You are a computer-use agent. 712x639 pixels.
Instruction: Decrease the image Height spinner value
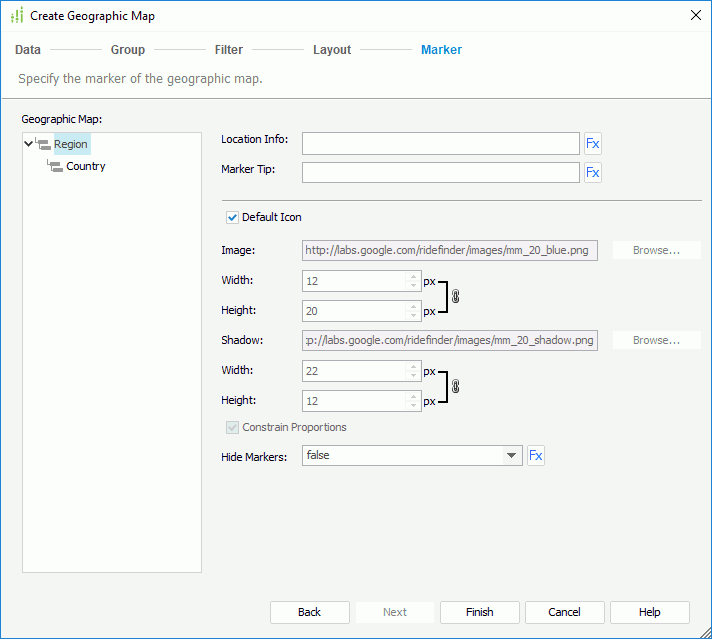click(413, 315)
